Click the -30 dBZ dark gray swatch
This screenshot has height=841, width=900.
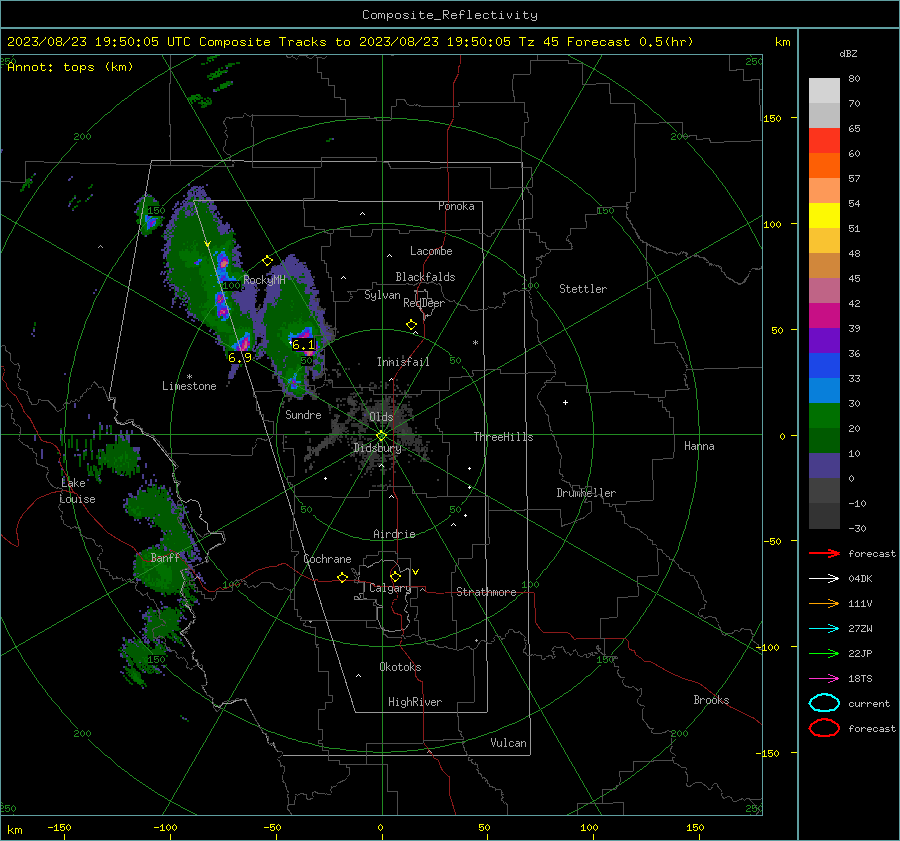(824, 516)
